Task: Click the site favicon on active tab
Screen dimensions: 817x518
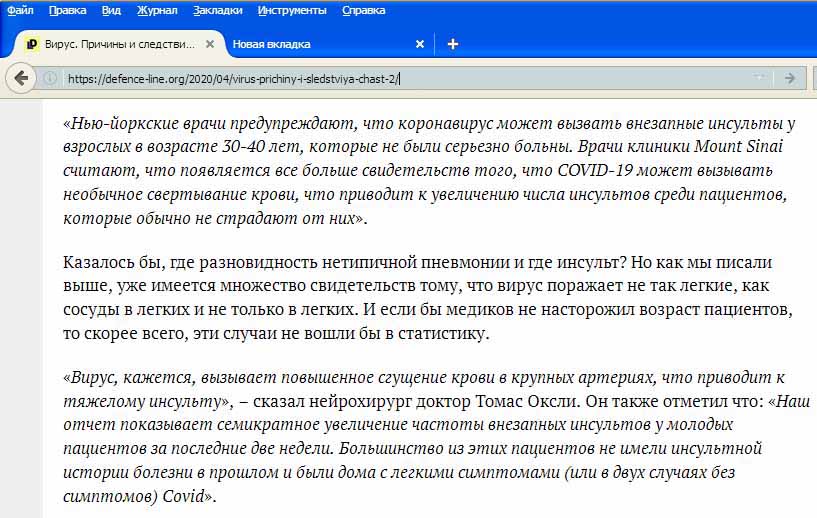Action: 31,44
